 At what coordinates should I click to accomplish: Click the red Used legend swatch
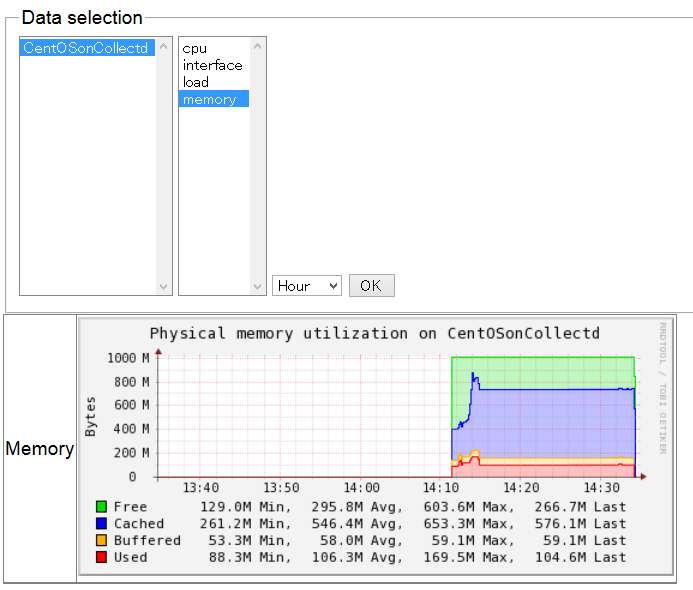(x=101, y=557)
